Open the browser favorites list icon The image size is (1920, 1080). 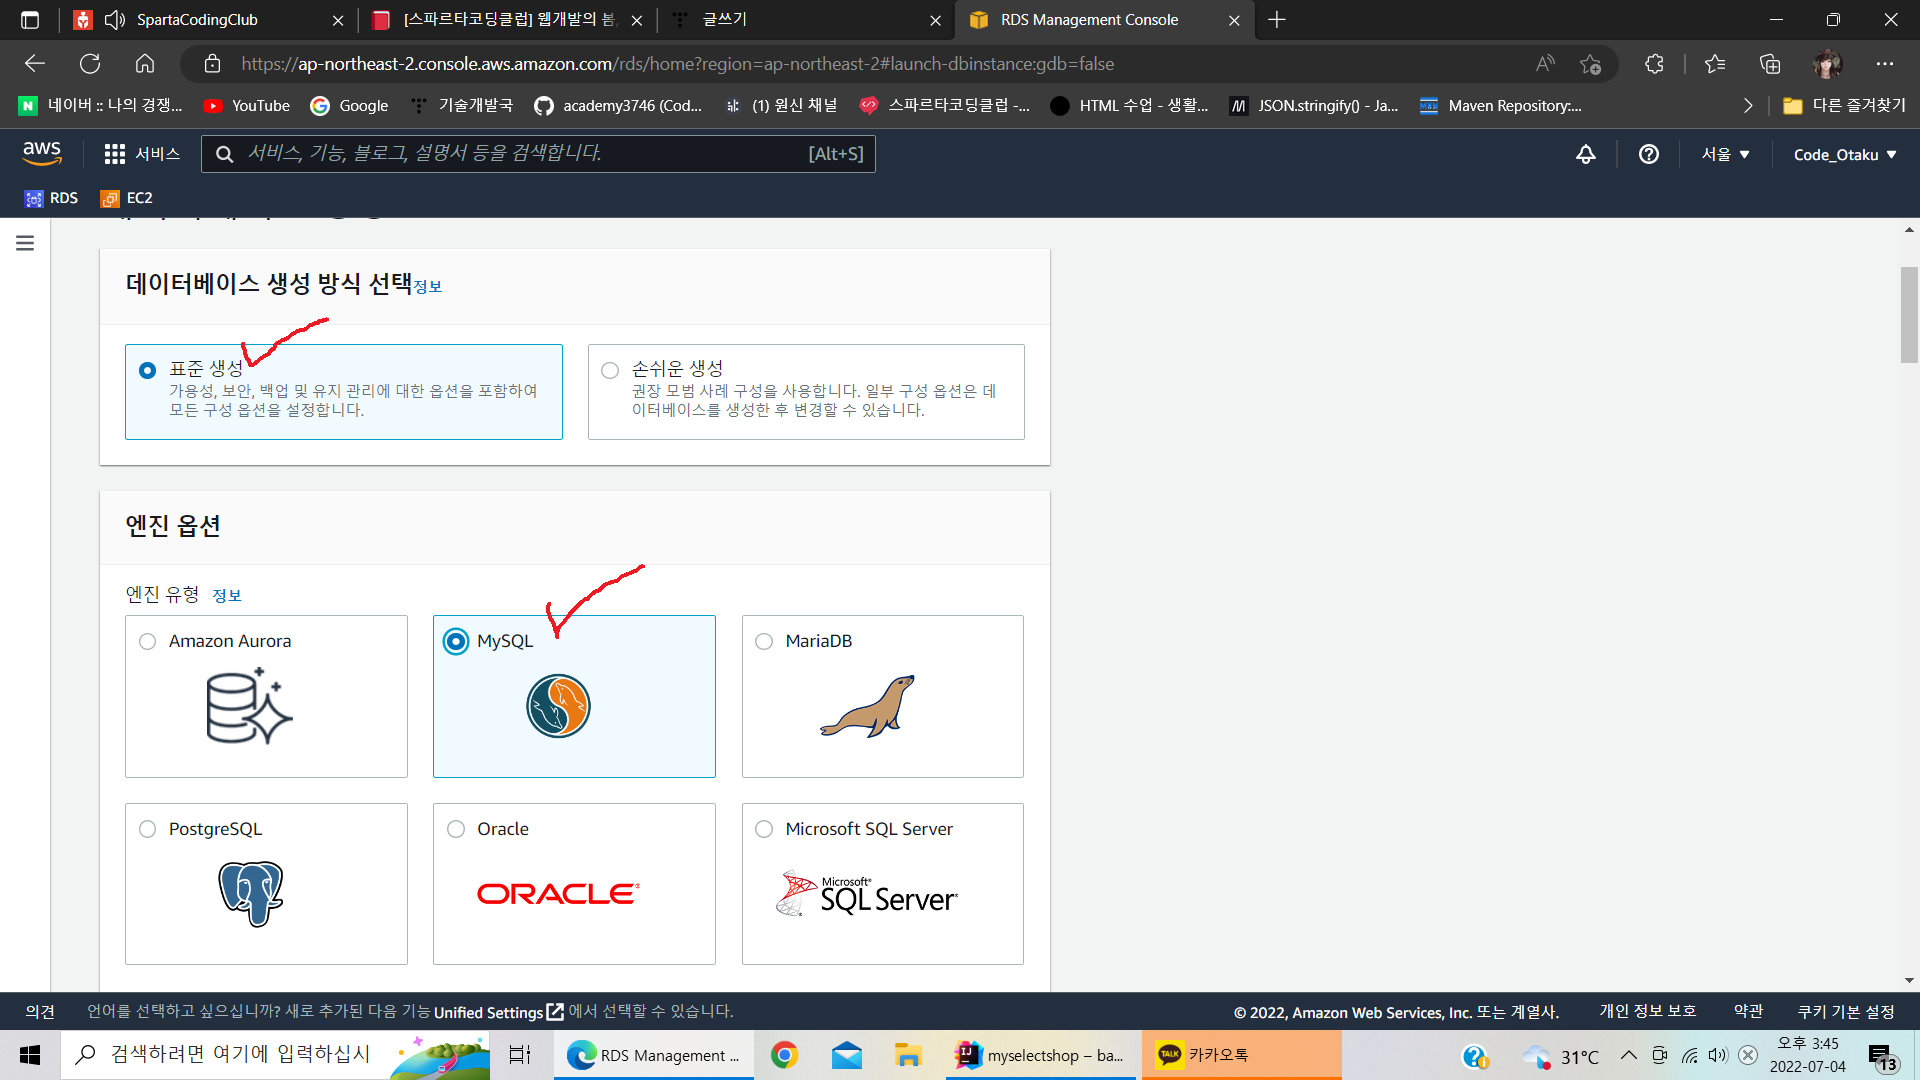point(1715,64)
